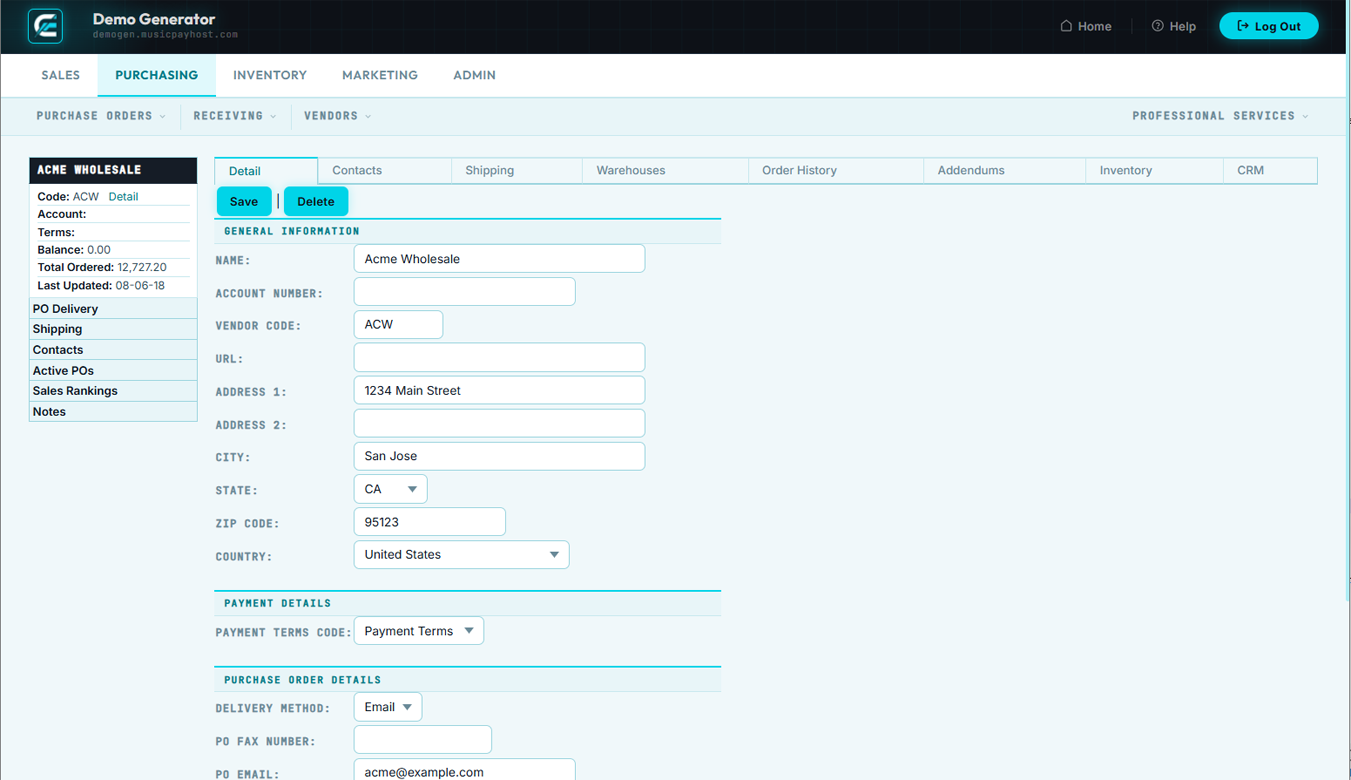Switch to the Order History tab

[836, 170]
